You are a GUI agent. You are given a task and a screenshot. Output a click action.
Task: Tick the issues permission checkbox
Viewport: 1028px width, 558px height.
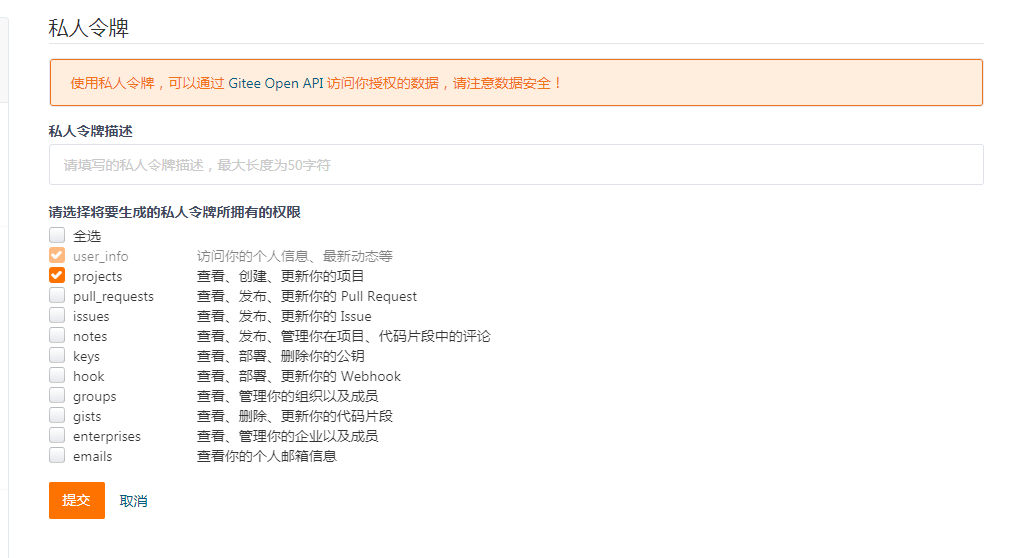tap(57, 315)
